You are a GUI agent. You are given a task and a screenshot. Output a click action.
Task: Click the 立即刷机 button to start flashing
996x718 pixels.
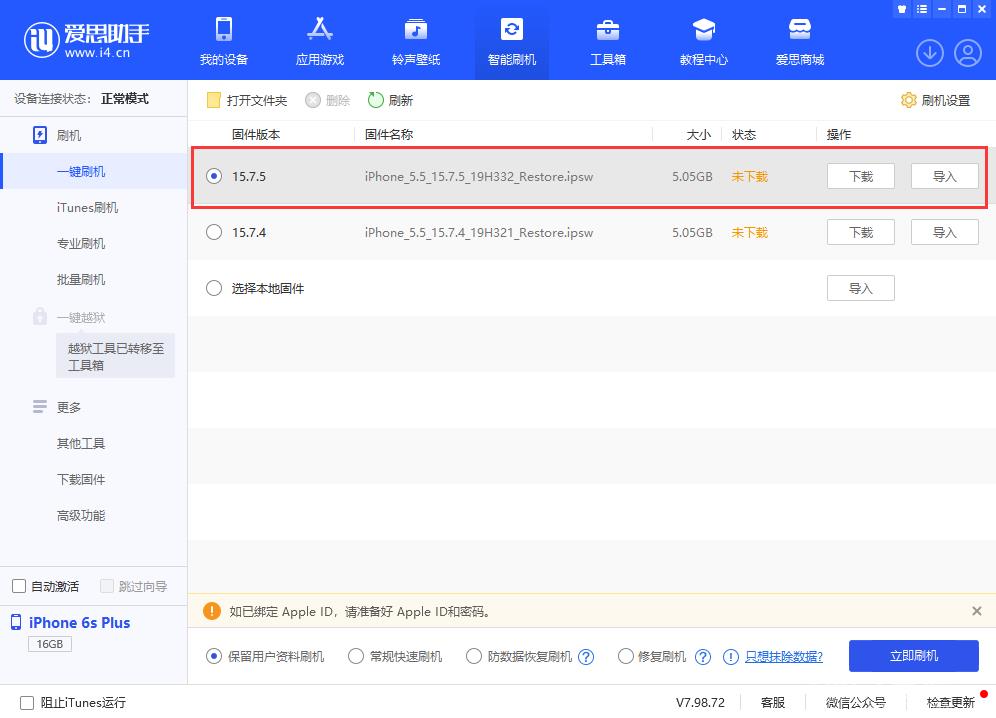point(913,656)
